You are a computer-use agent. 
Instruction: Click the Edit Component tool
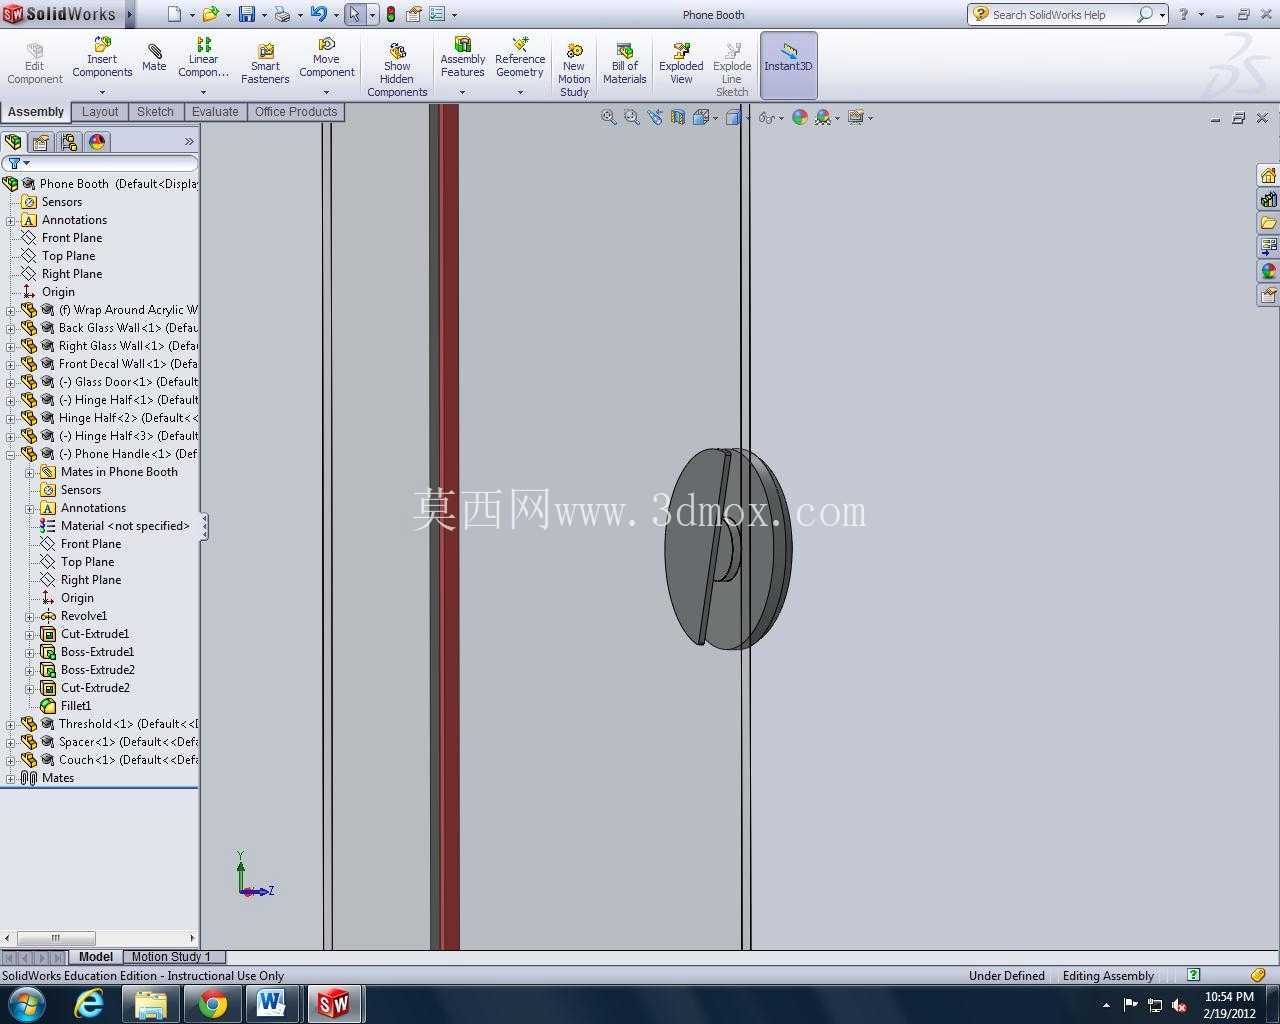(35, 64)
